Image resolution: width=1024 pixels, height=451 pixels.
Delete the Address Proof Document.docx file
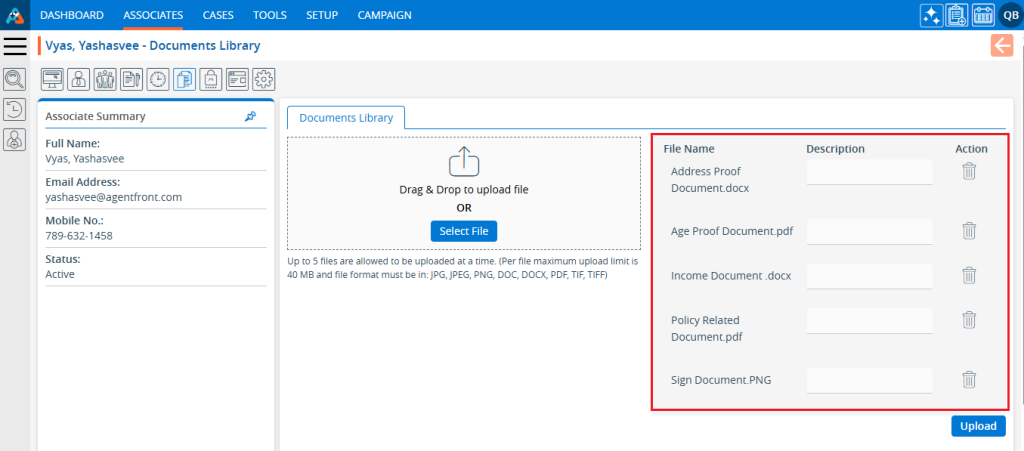pyautogui.click(x=968, y=171)
